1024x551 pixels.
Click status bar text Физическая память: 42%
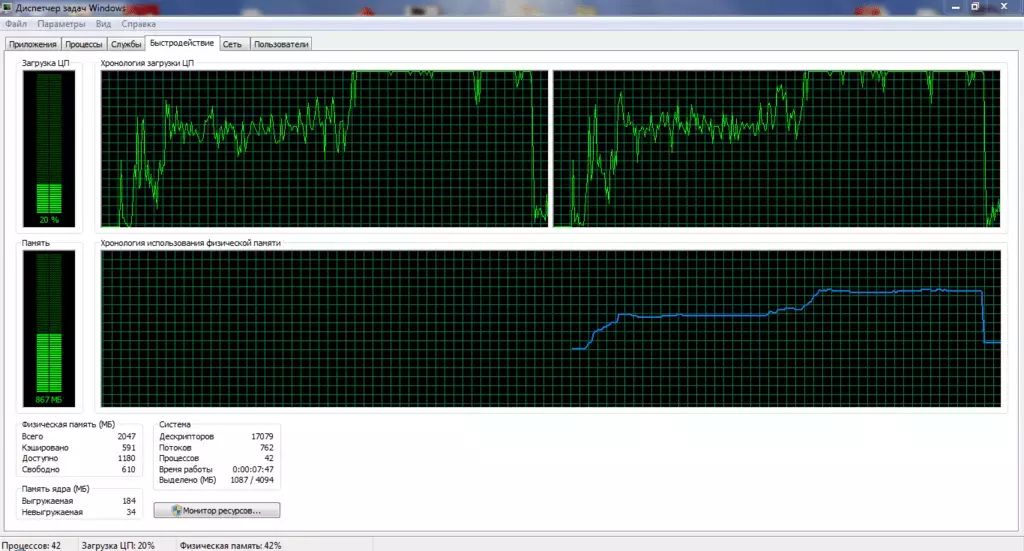coord(231,546)
